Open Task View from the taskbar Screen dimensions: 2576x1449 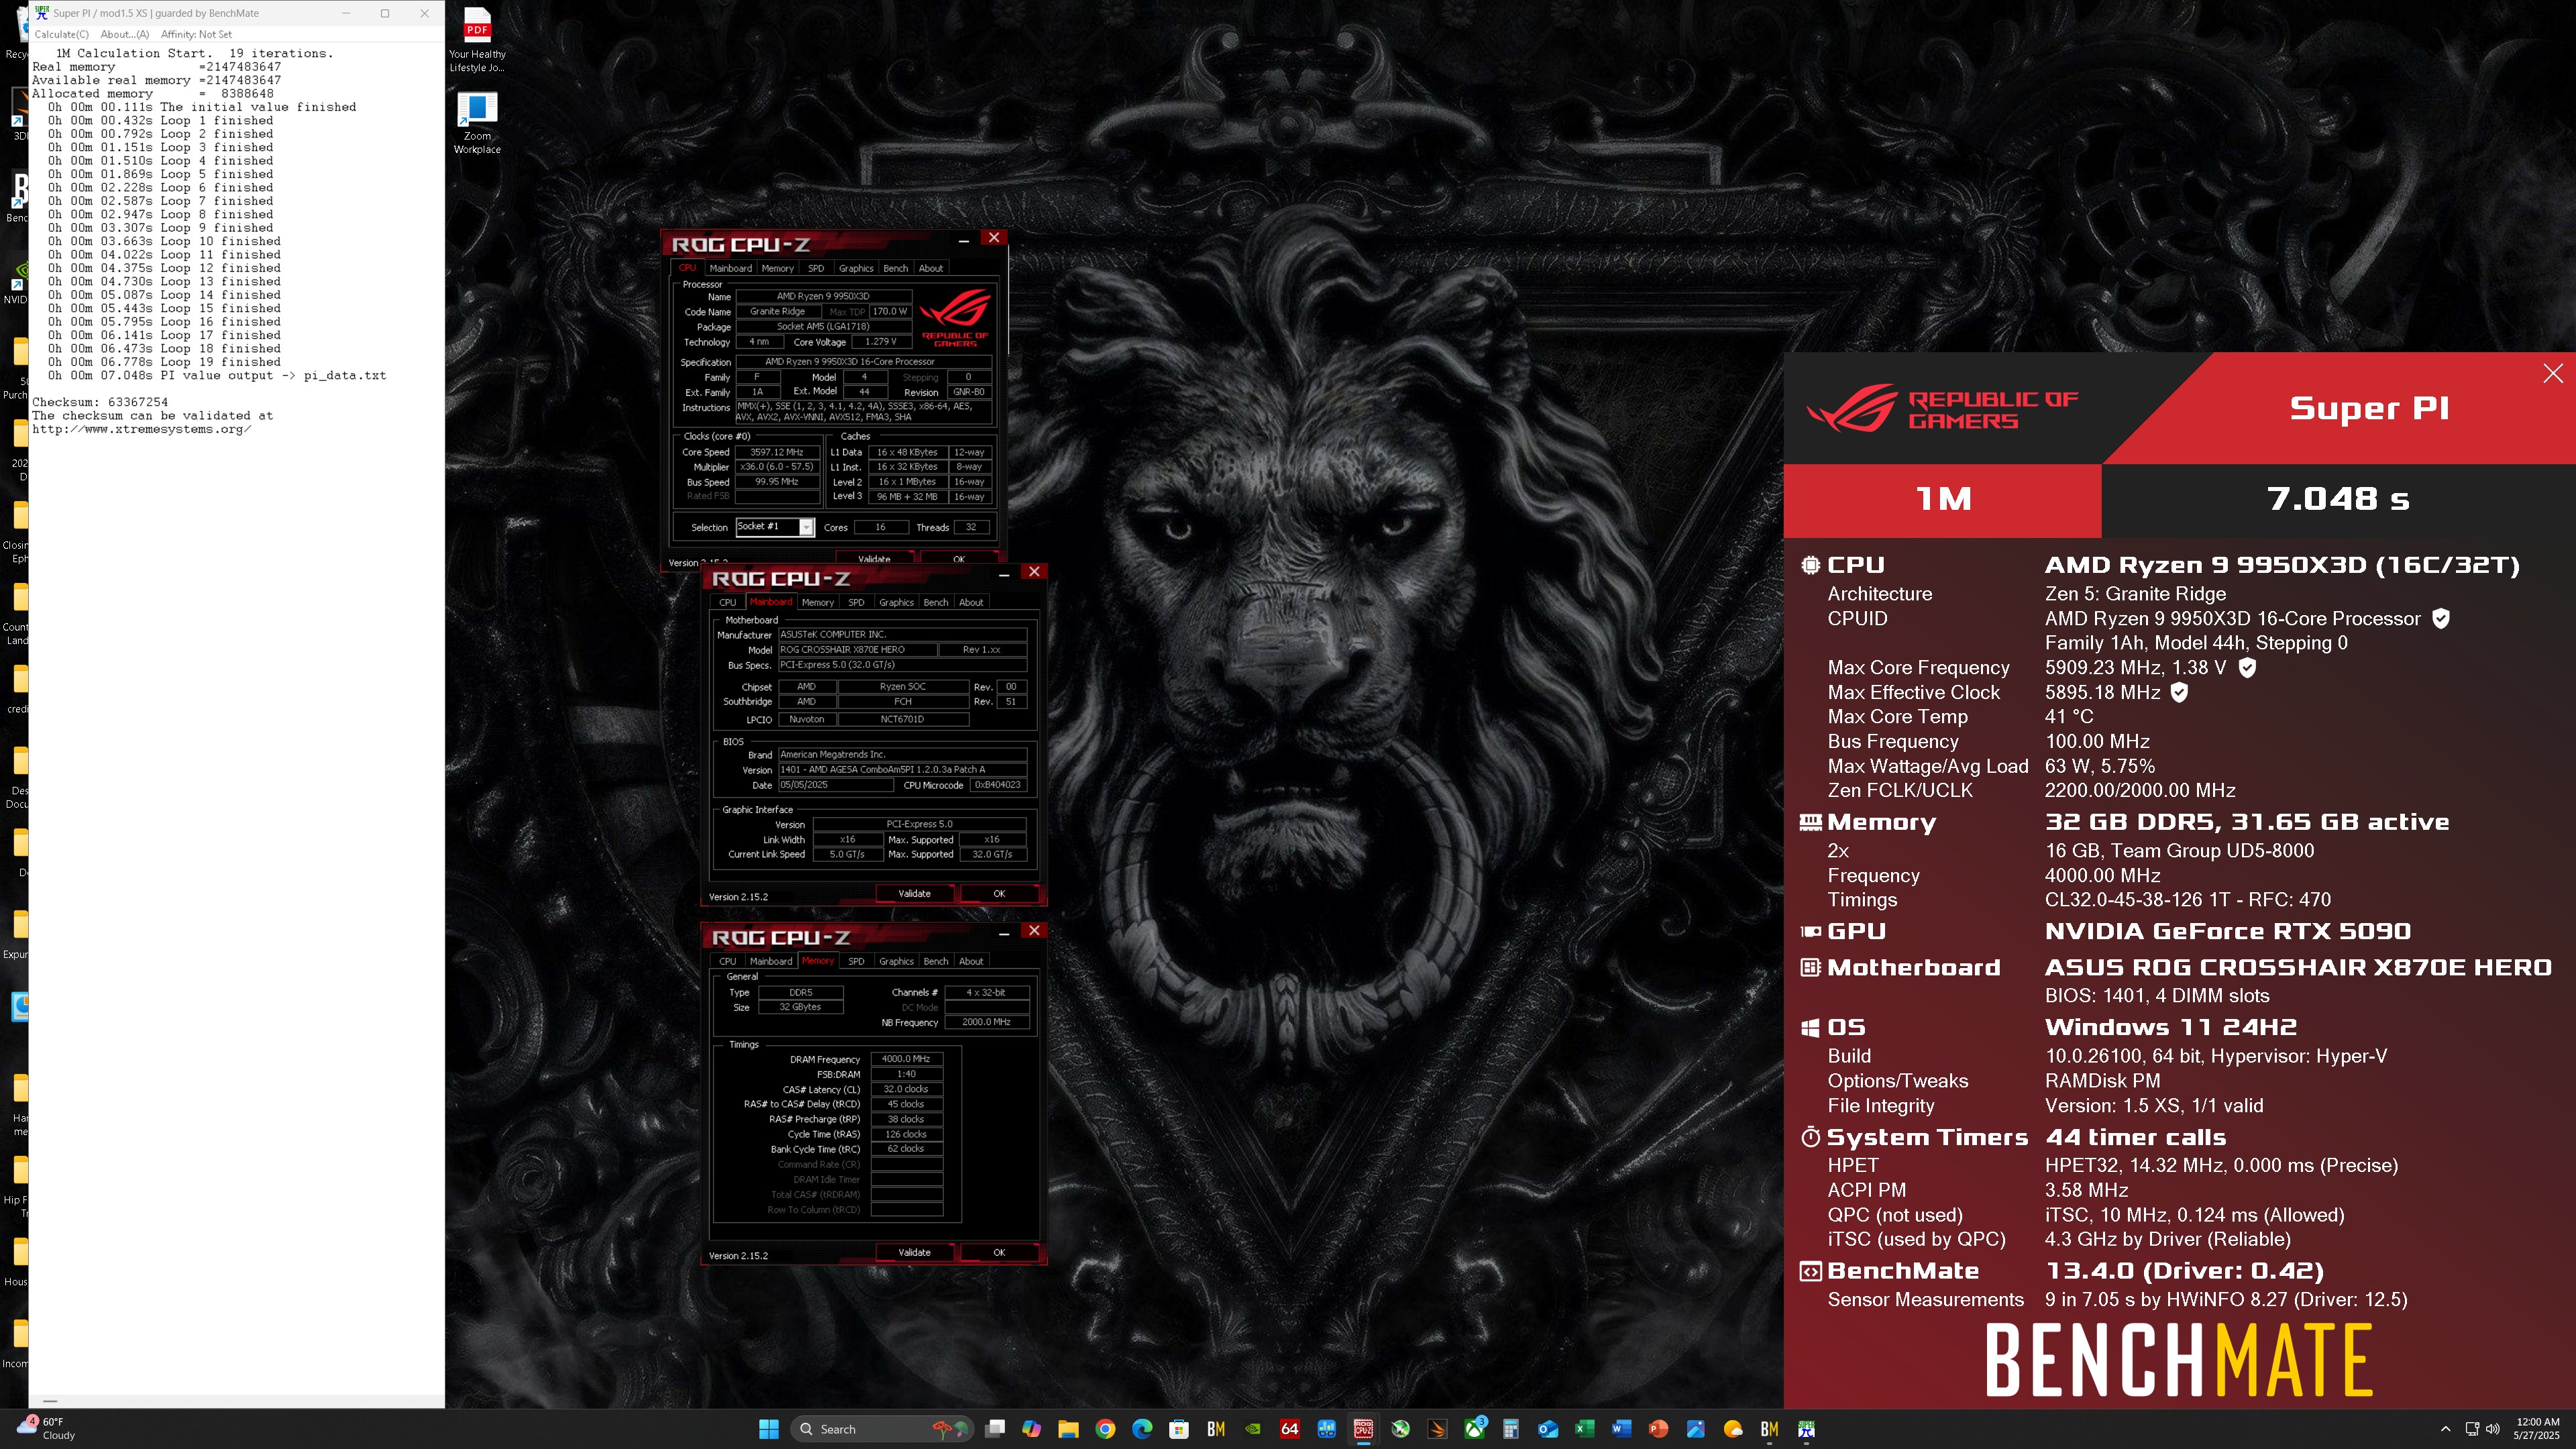994,1429
